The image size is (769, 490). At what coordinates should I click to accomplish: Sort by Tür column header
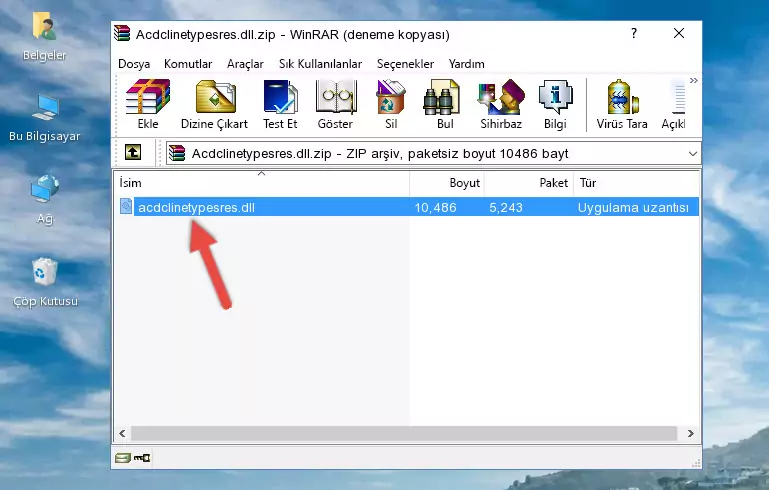[x=636, y=183]
